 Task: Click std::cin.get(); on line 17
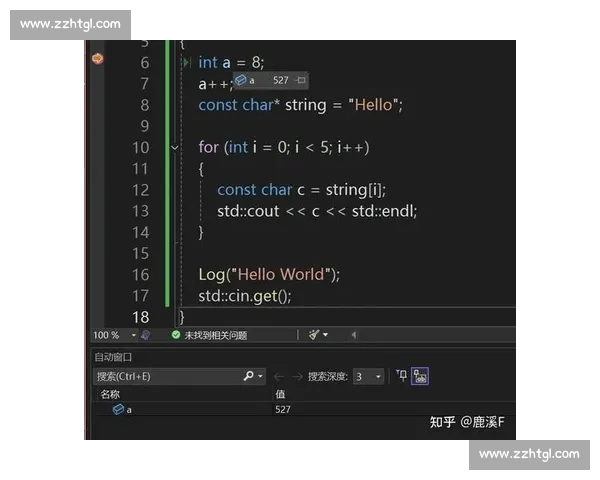coord(245,296)
